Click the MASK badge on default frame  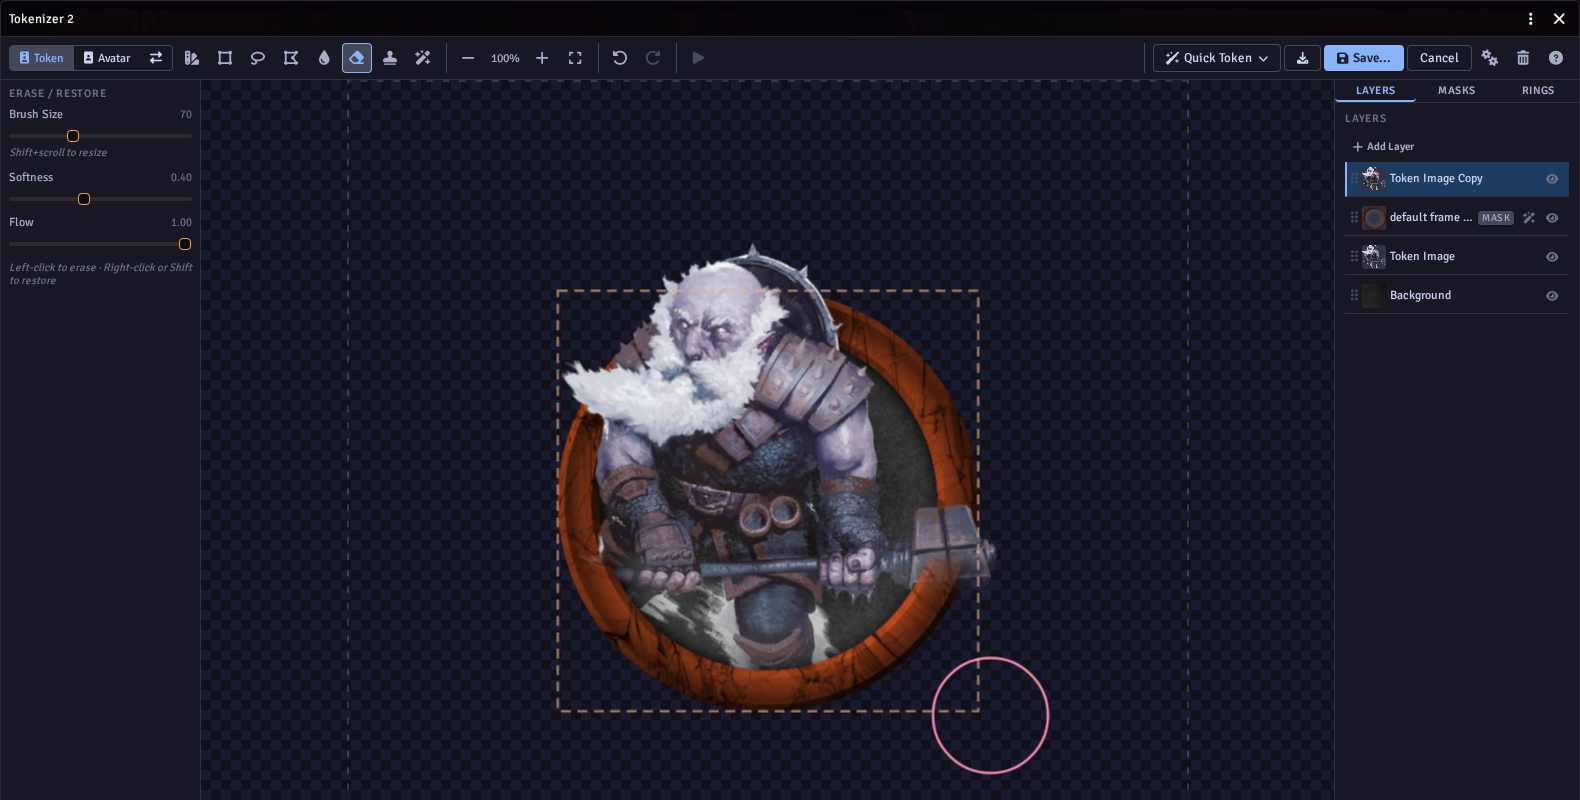click(x=1496, y=218)
